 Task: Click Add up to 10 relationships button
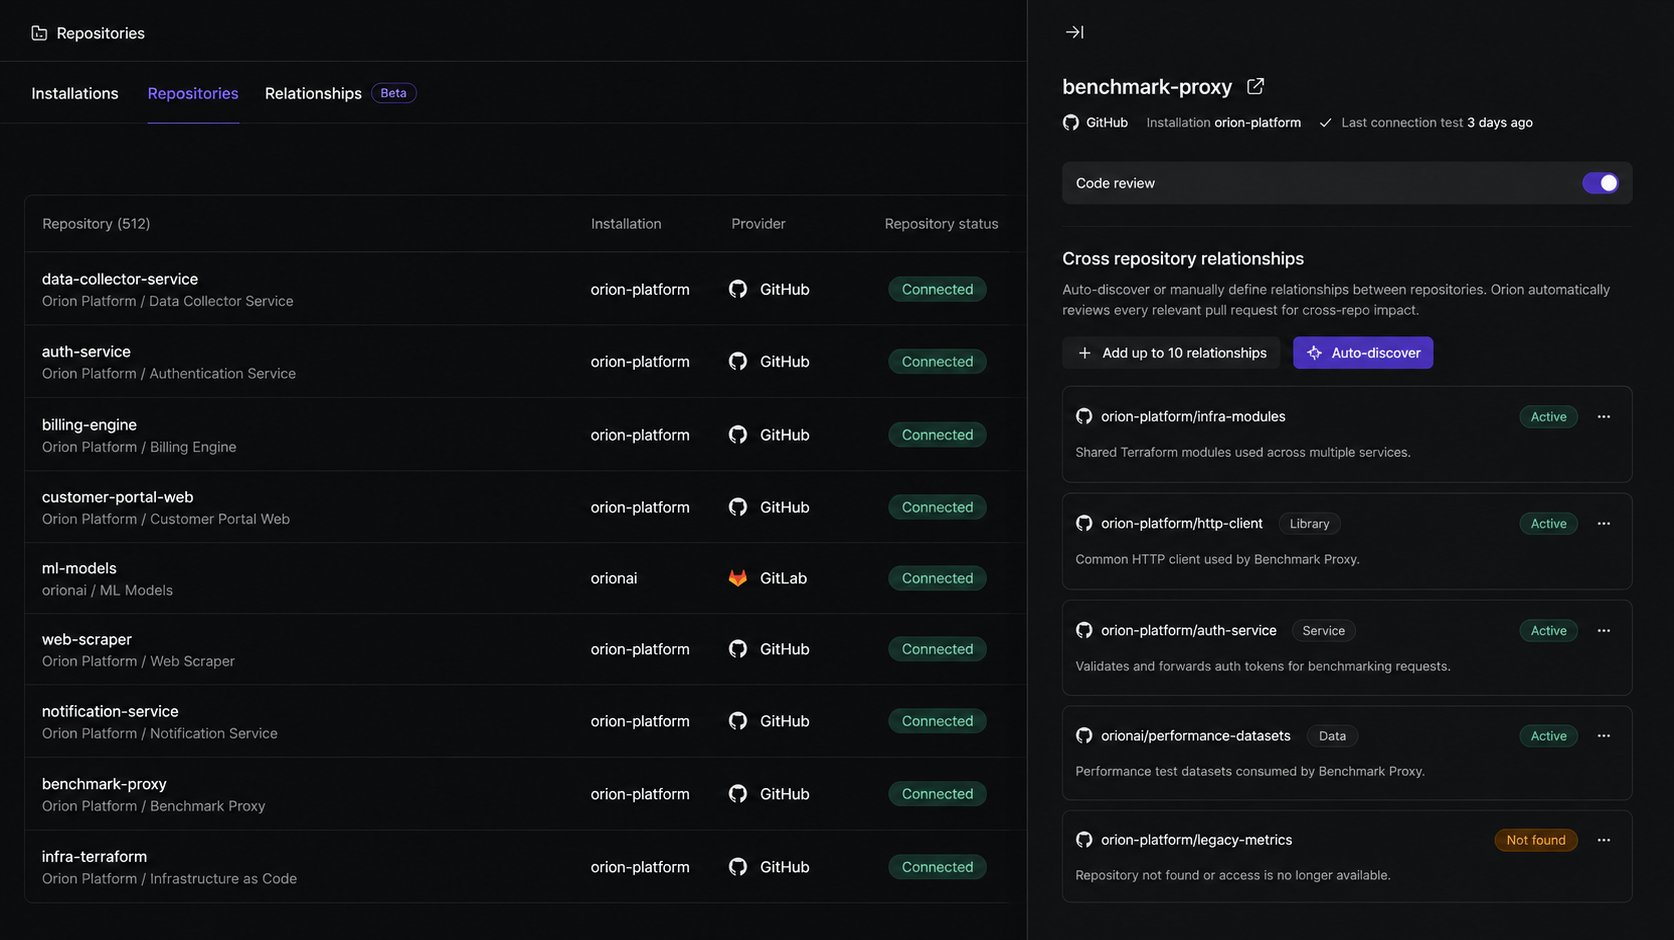1171,353
